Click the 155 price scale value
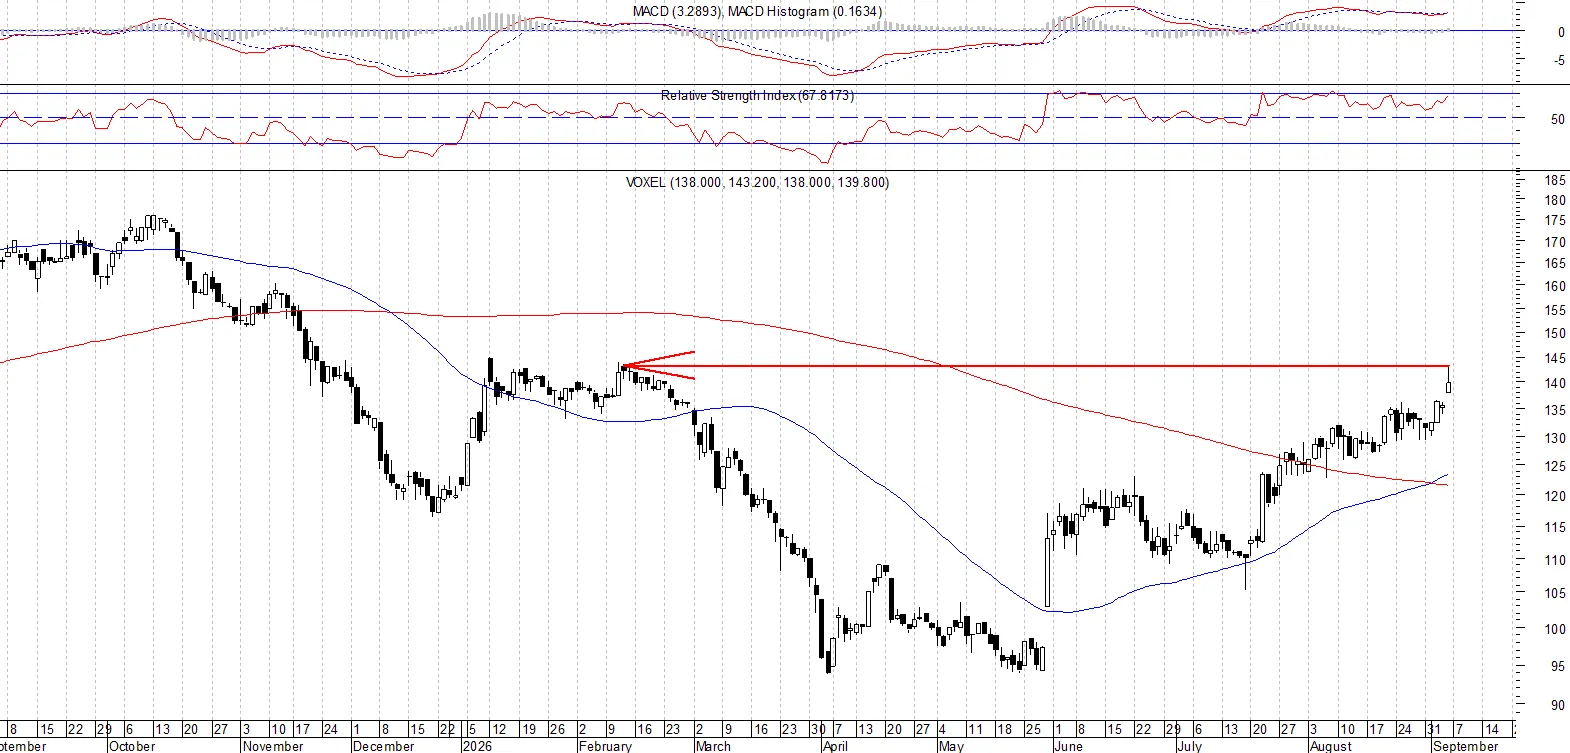The width and height of the screenshot is (1570, 753). (1555, 311)
